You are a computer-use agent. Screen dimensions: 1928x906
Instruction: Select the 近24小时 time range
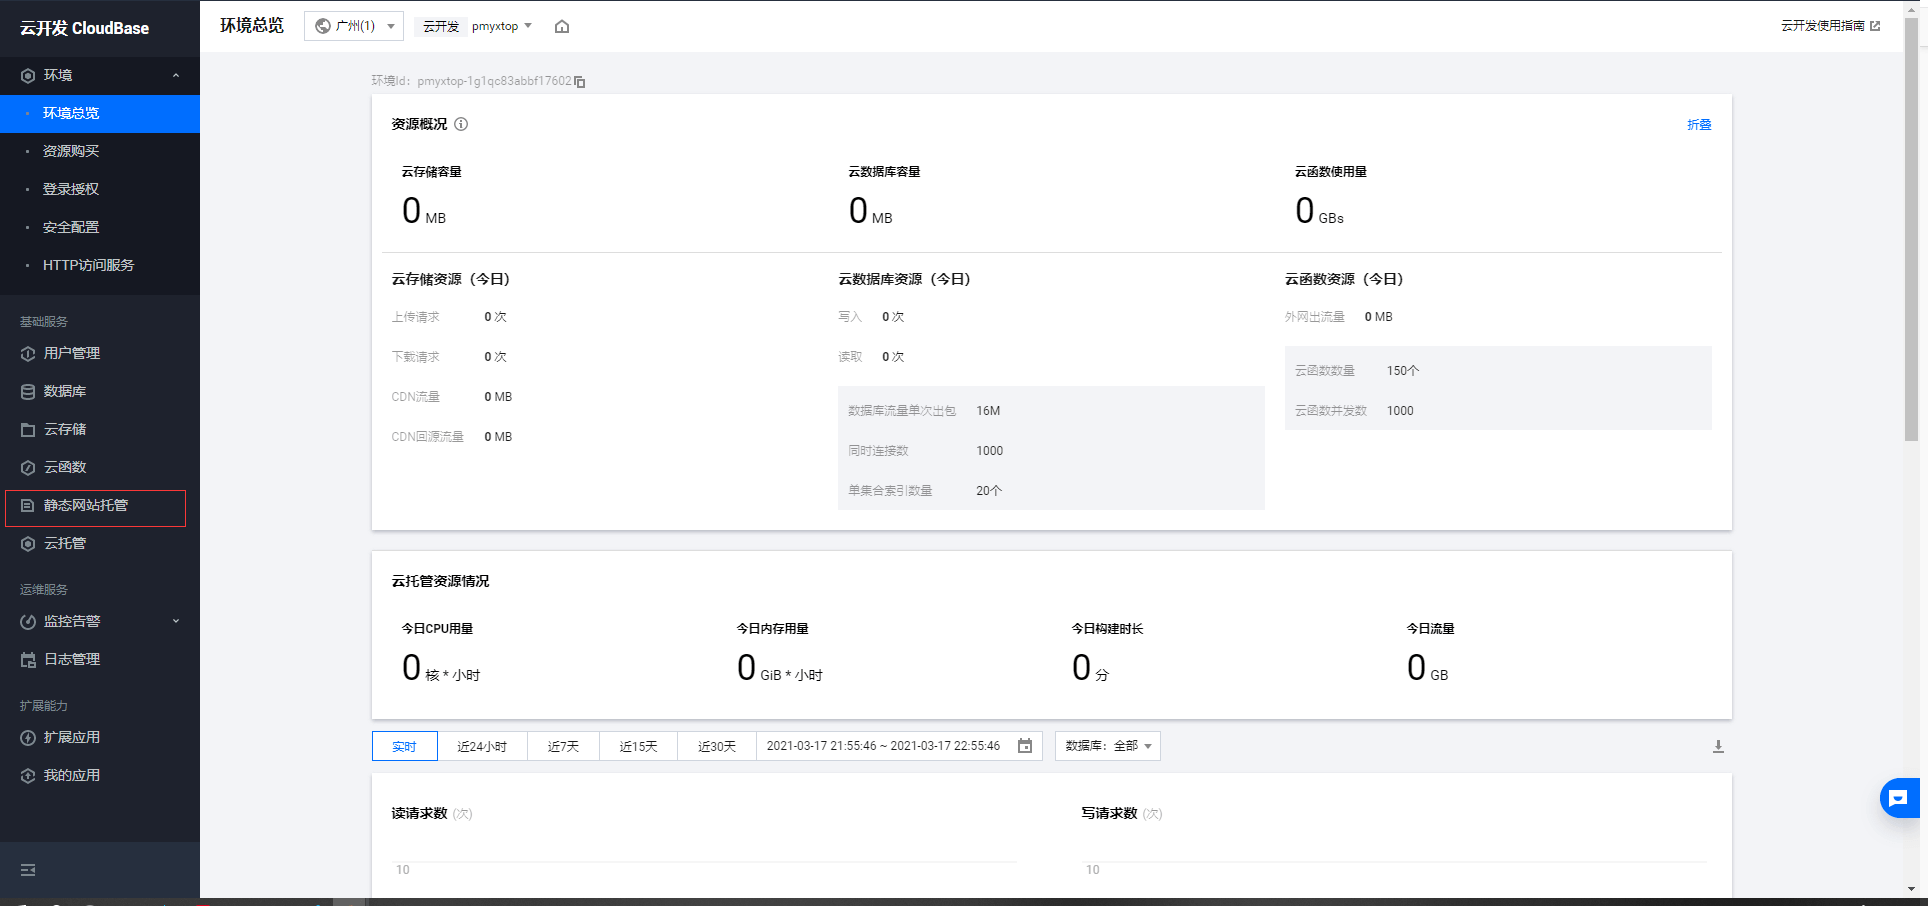(x=482, y=746)
